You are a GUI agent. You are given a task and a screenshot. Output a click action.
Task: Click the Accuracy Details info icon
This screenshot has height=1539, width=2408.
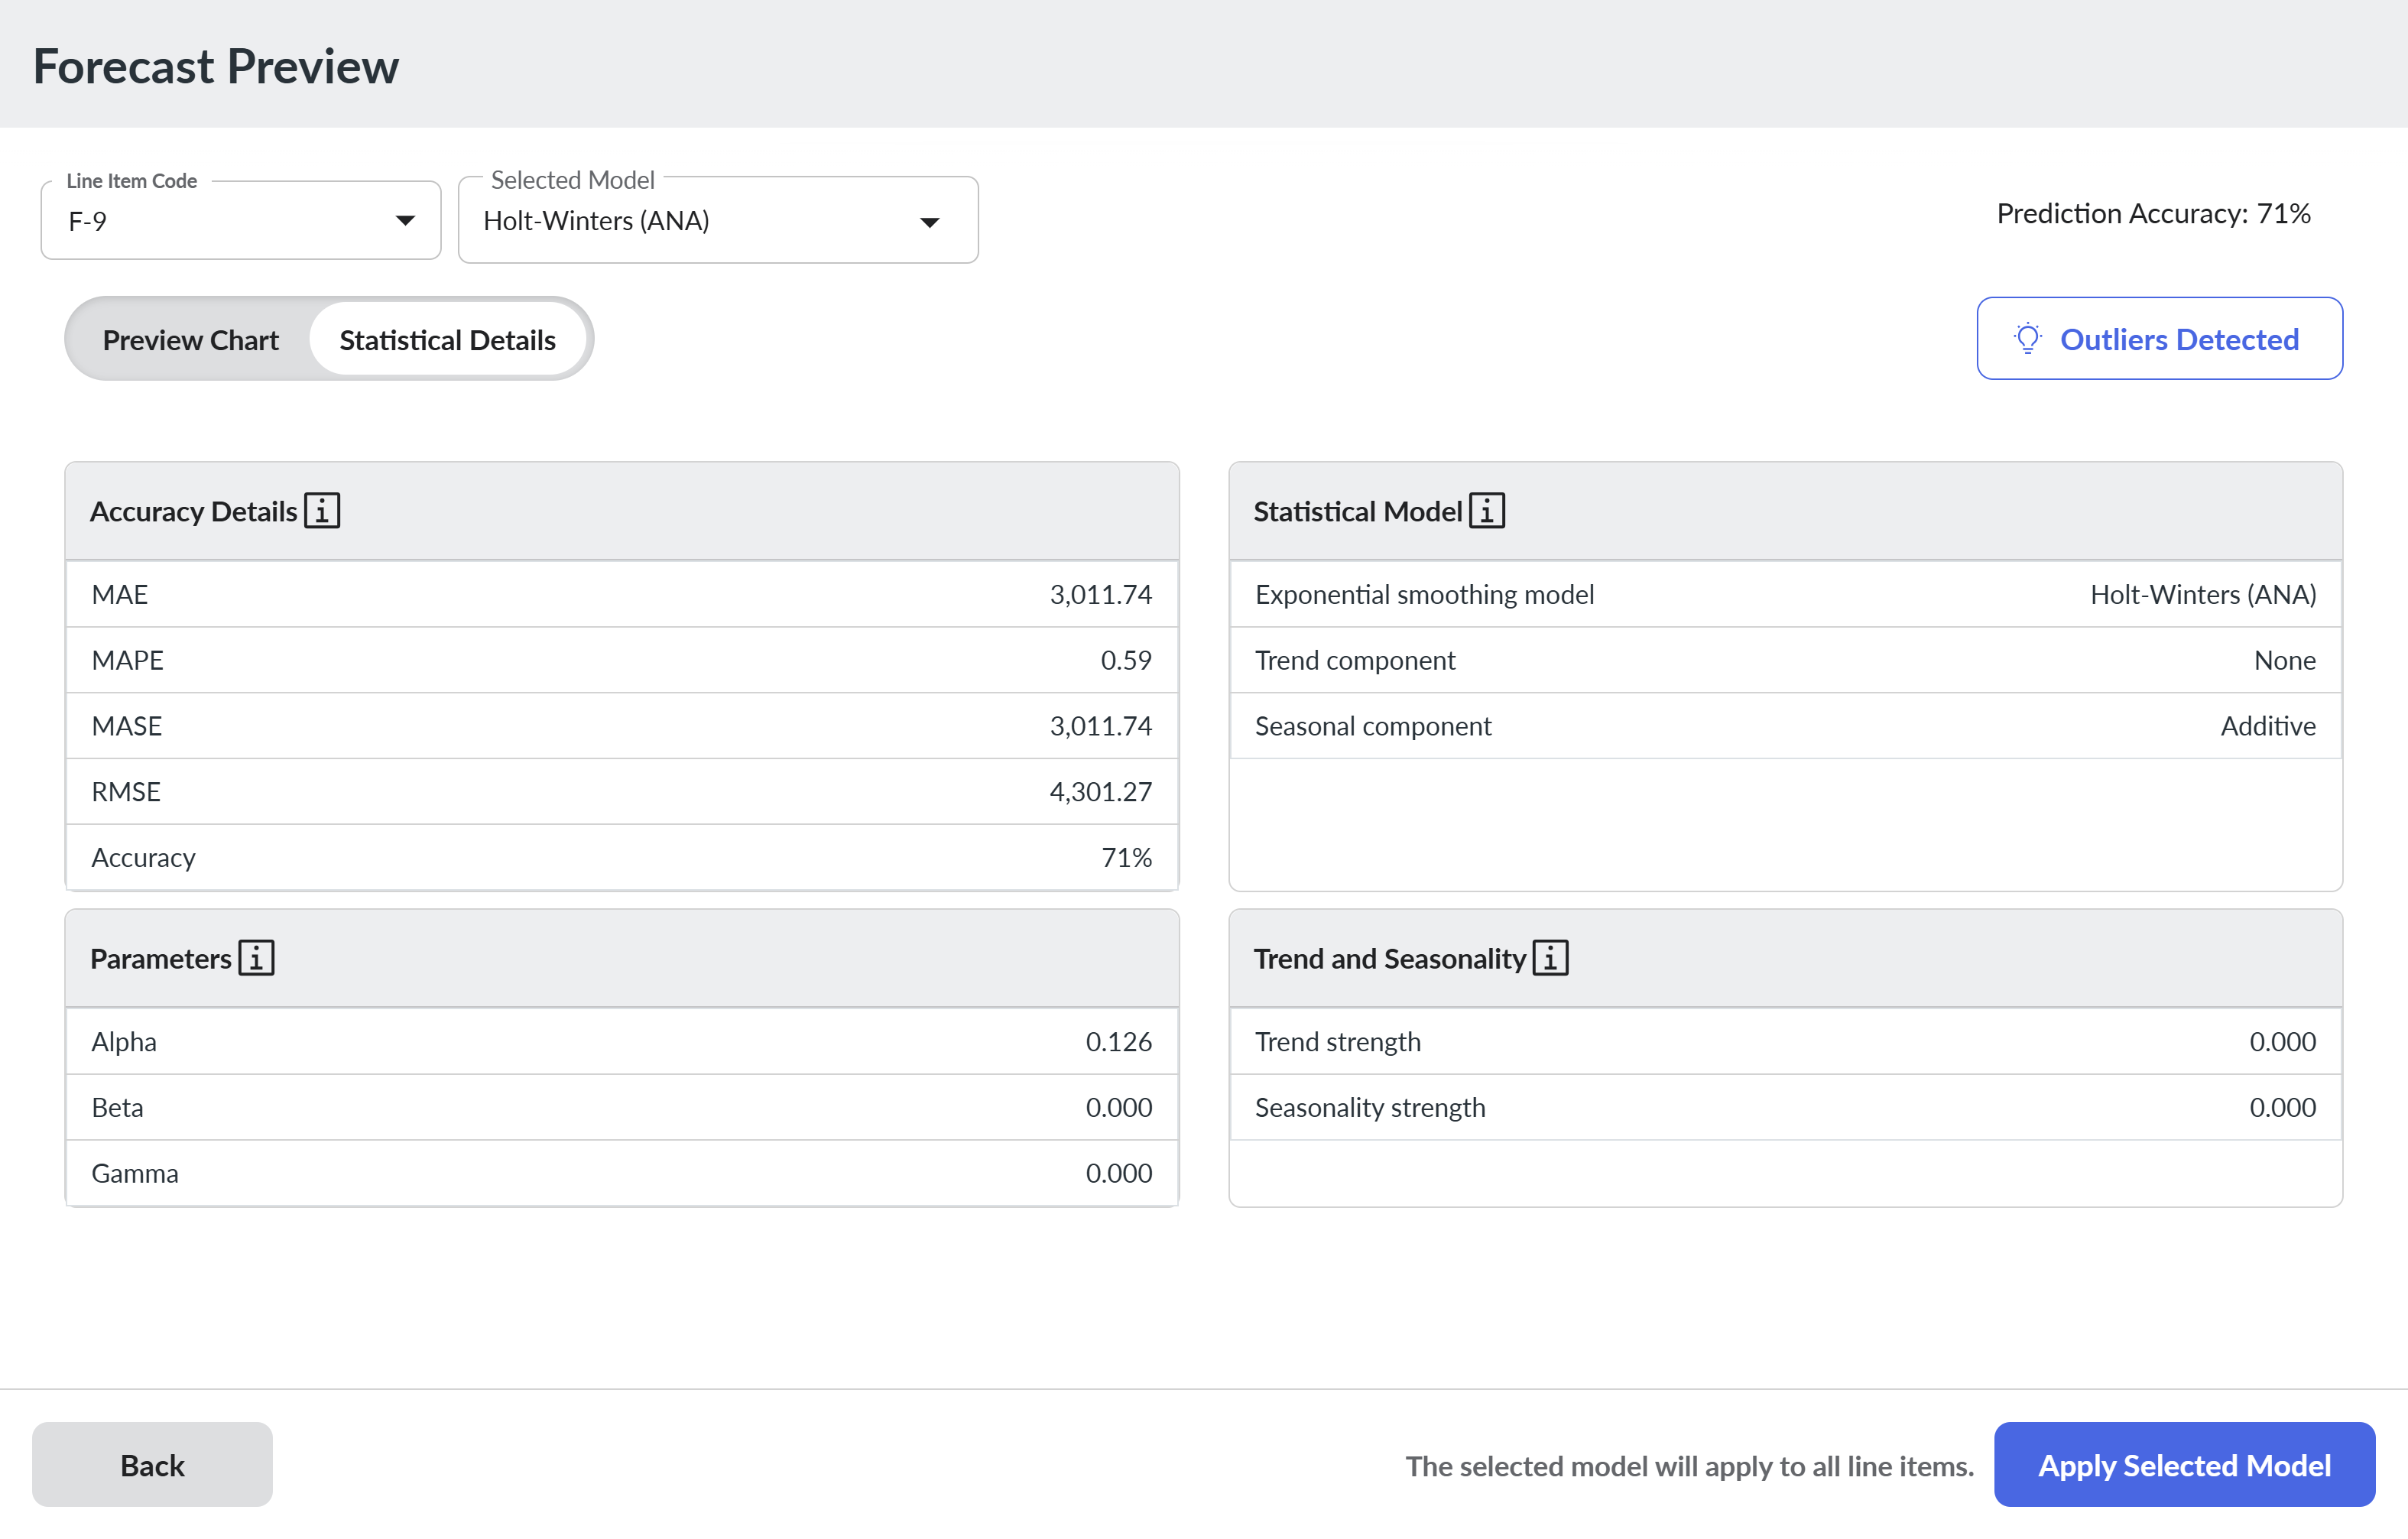321,510
